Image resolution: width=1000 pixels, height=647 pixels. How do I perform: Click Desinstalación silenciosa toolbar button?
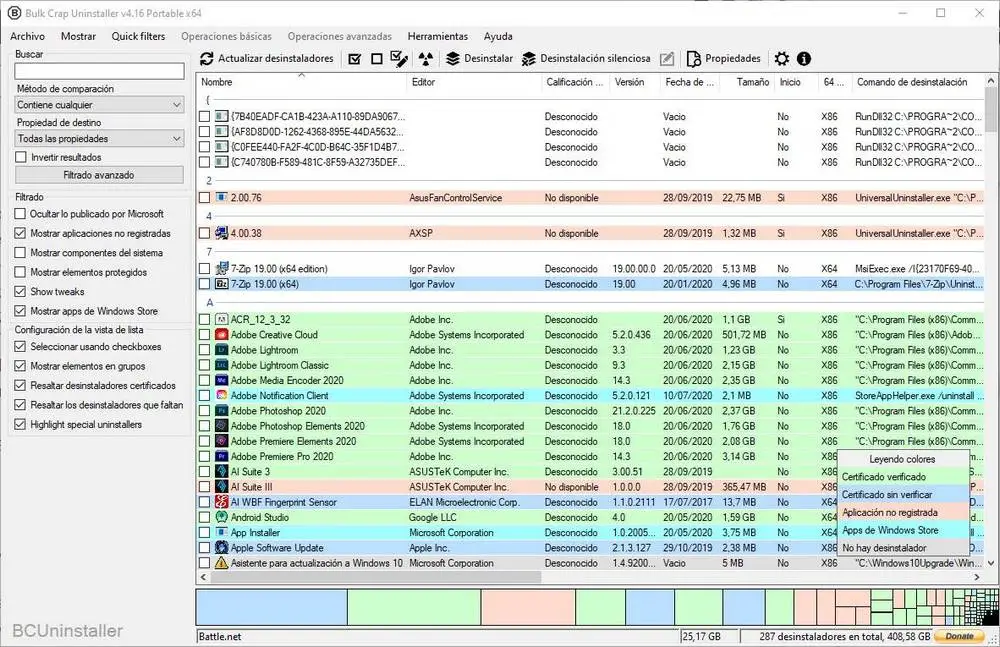pyautogui.click(x=586, y=59)
